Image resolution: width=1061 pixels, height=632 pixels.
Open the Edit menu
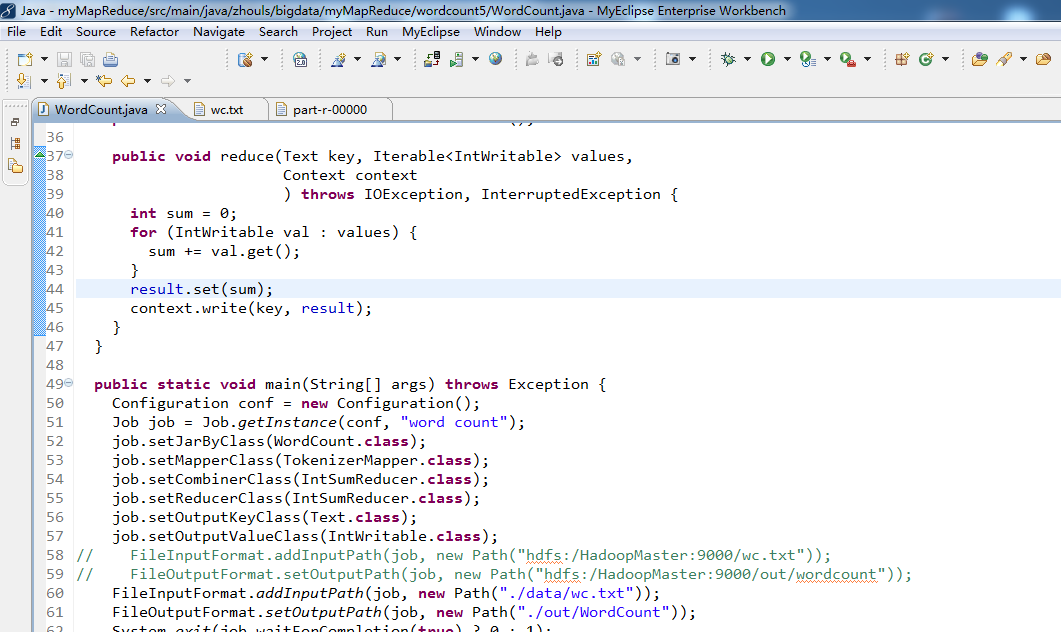pyautogui.click(x=51, y=32)
